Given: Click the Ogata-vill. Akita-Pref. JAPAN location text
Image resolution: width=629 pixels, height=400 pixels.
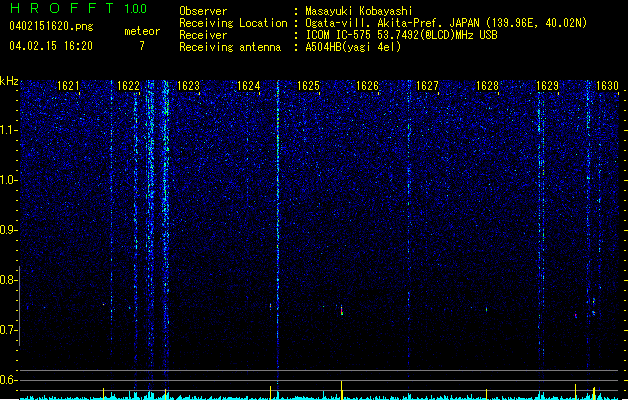Looking at the screenshot, I should (x=446, y=23).
